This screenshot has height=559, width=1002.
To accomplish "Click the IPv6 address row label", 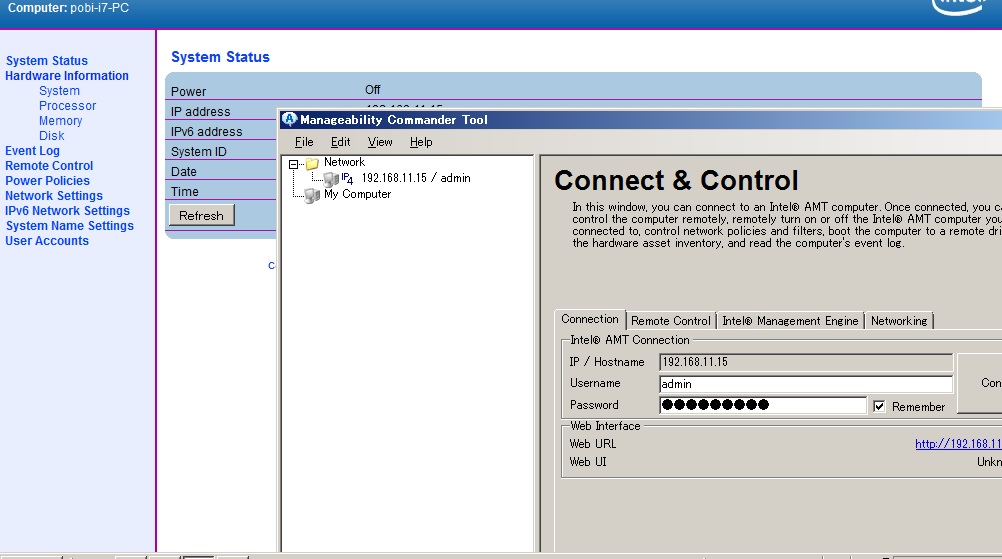I will coord(206,132).
